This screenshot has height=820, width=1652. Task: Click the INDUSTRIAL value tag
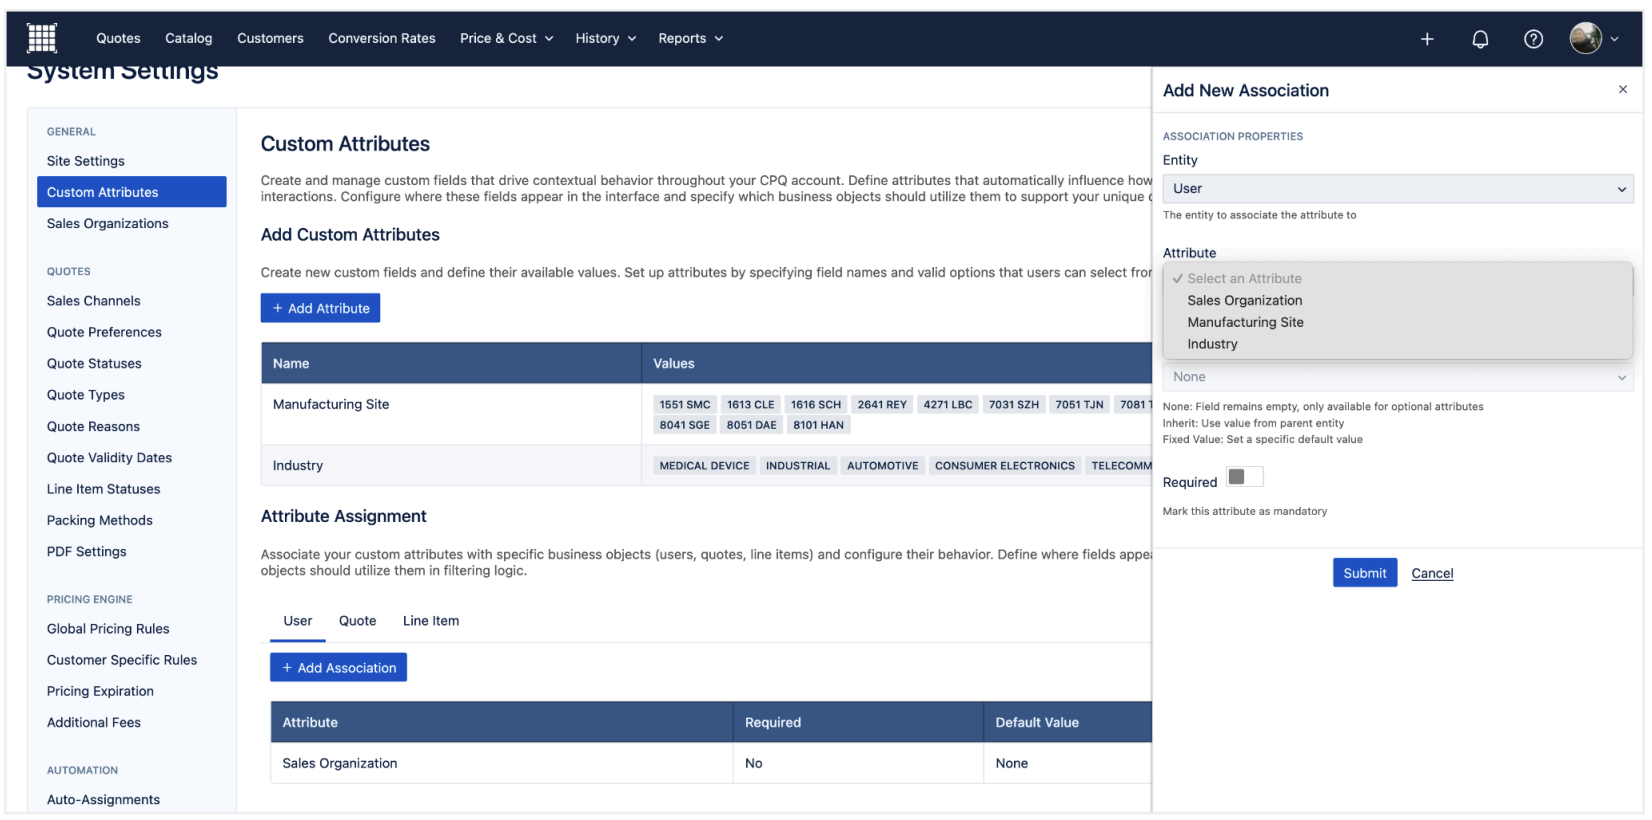(798, 466)
